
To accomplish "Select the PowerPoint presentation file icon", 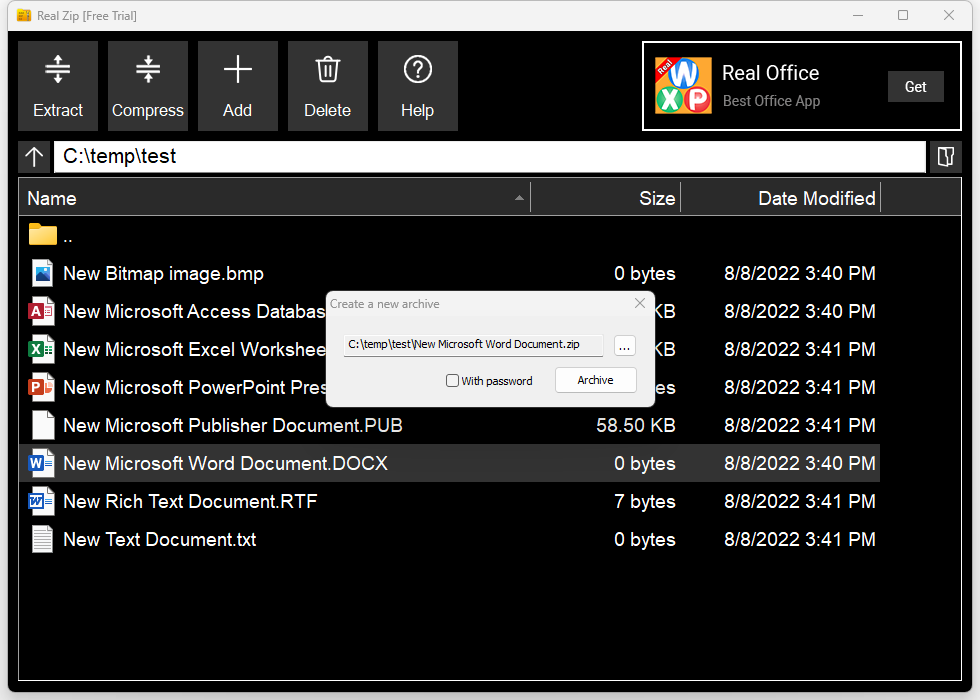I will click(41, 388).
